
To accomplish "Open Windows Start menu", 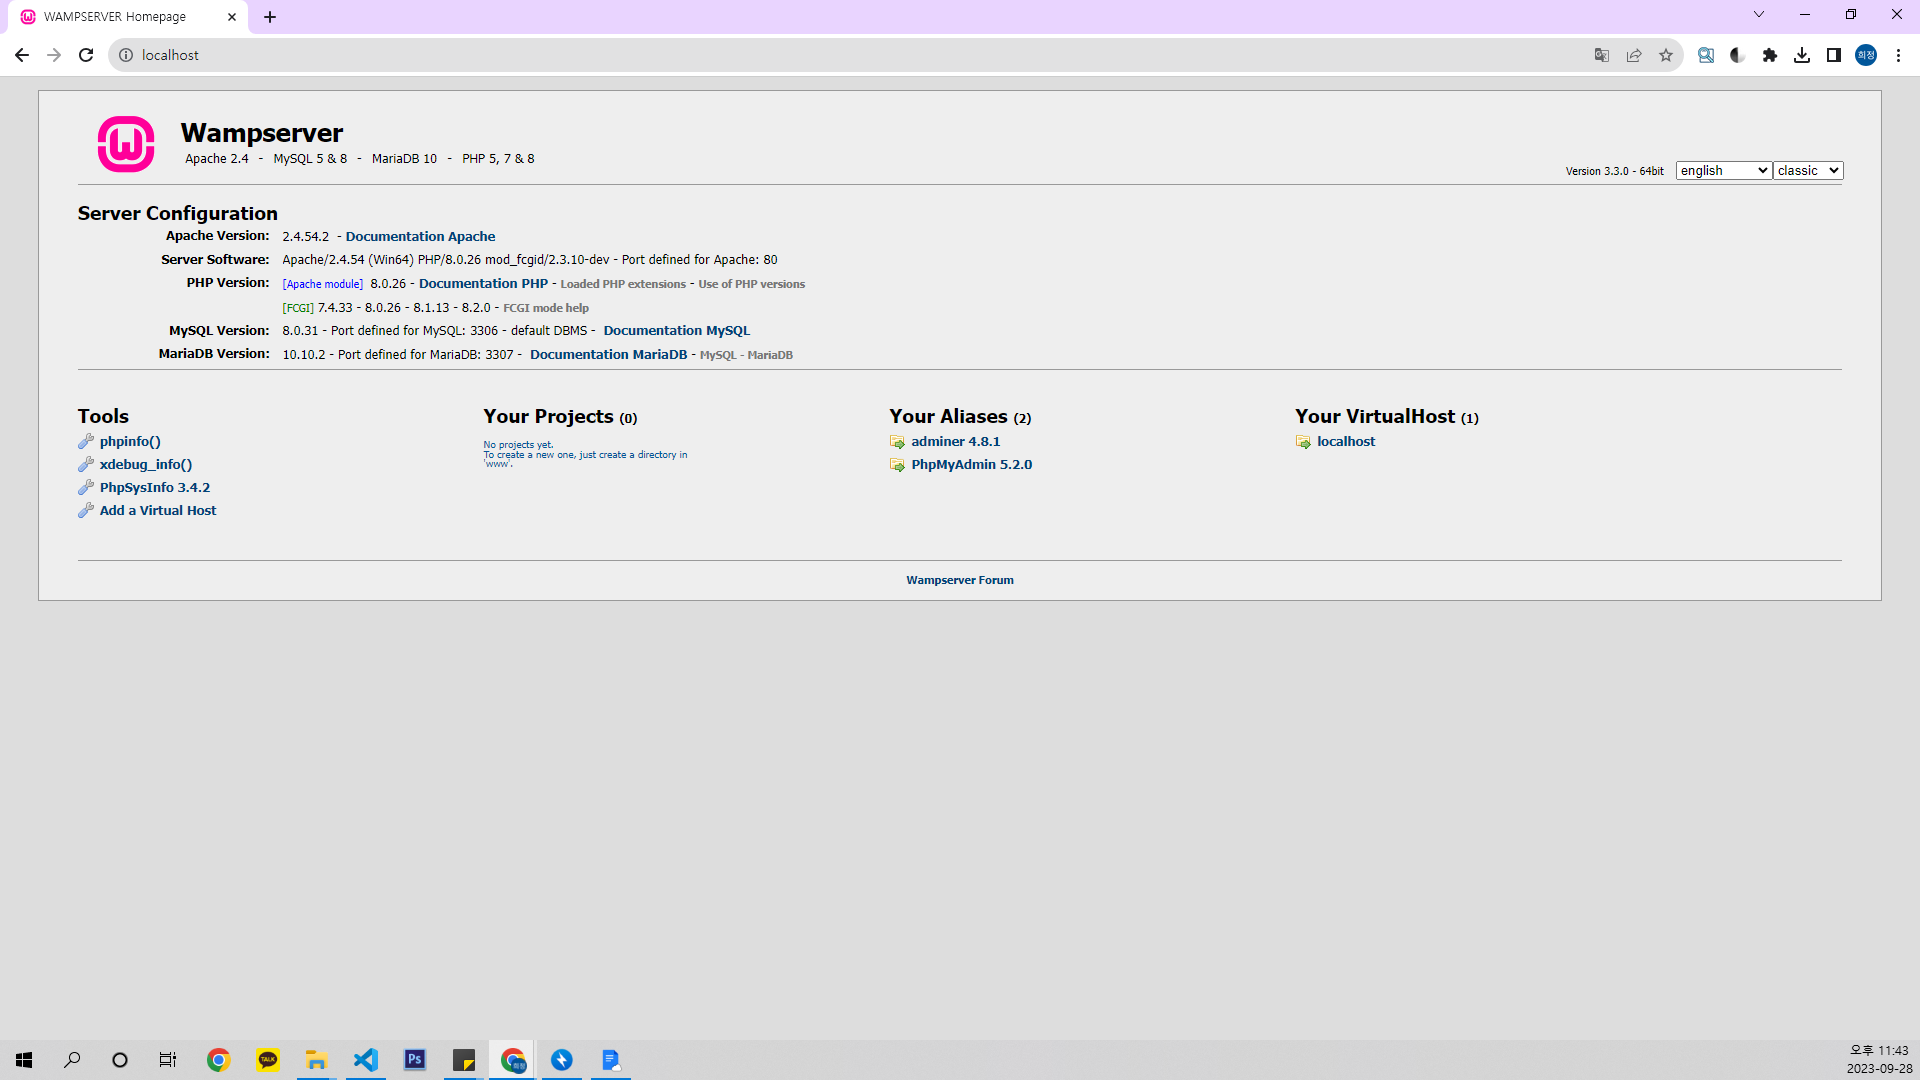I will pos(24,1060).
